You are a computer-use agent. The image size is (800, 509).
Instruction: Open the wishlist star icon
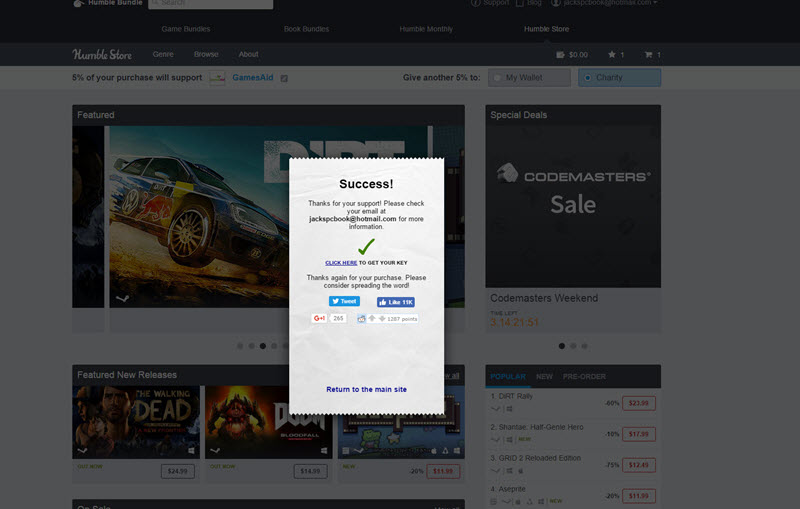point(612,55)
